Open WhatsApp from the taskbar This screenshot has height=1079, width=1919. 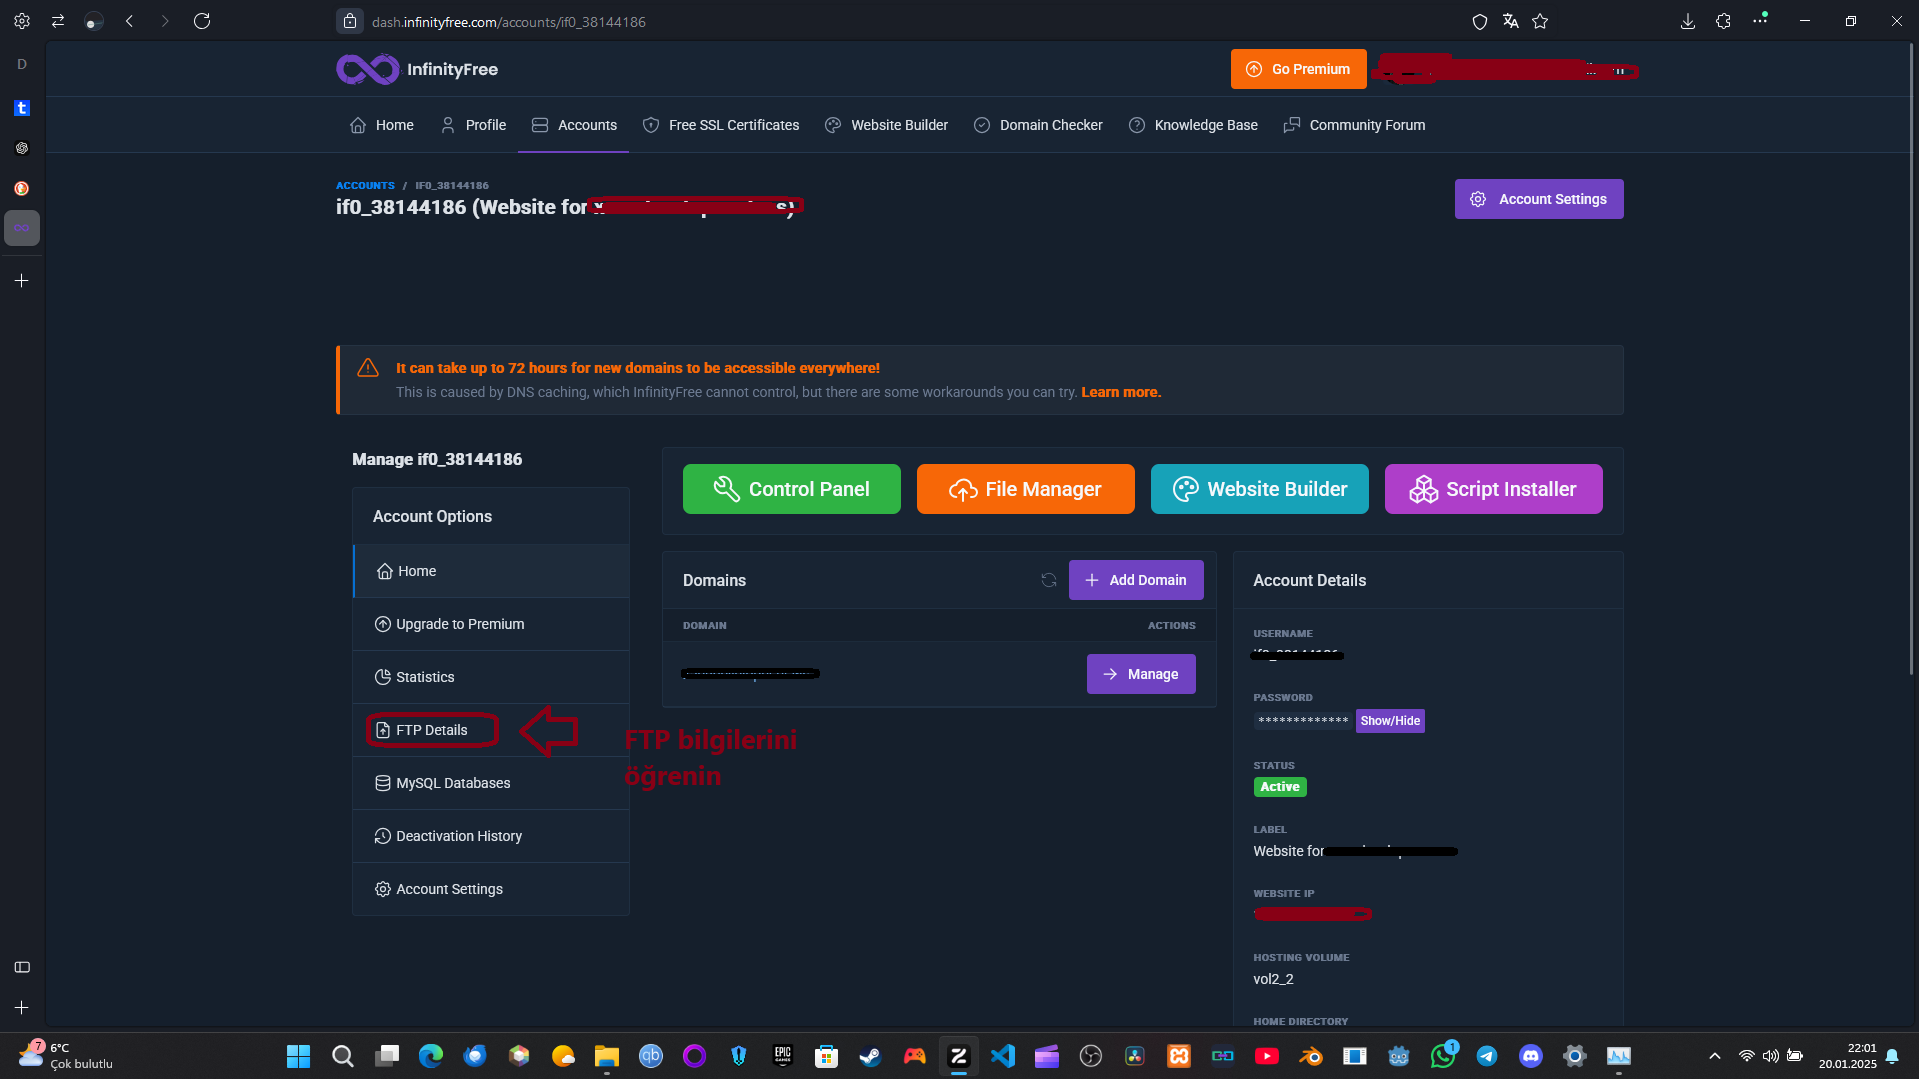[x=1443, y=1056]
